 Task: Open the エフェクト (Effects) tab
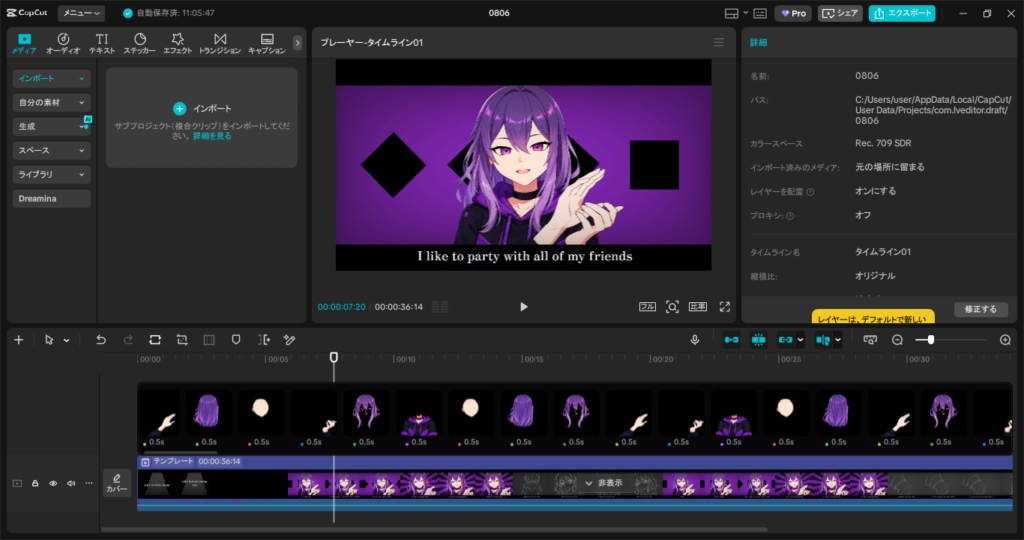[x=177, y=43]
